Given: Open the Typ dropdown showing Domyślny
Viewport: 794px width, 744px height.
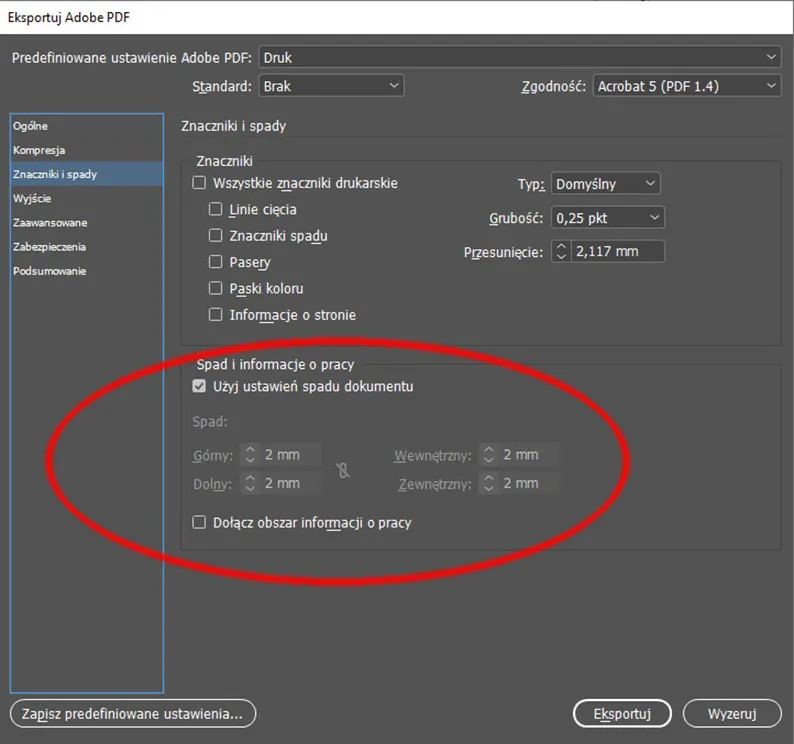Looking at the screenshot, I should pyautogui.click(x=605, y=184).
